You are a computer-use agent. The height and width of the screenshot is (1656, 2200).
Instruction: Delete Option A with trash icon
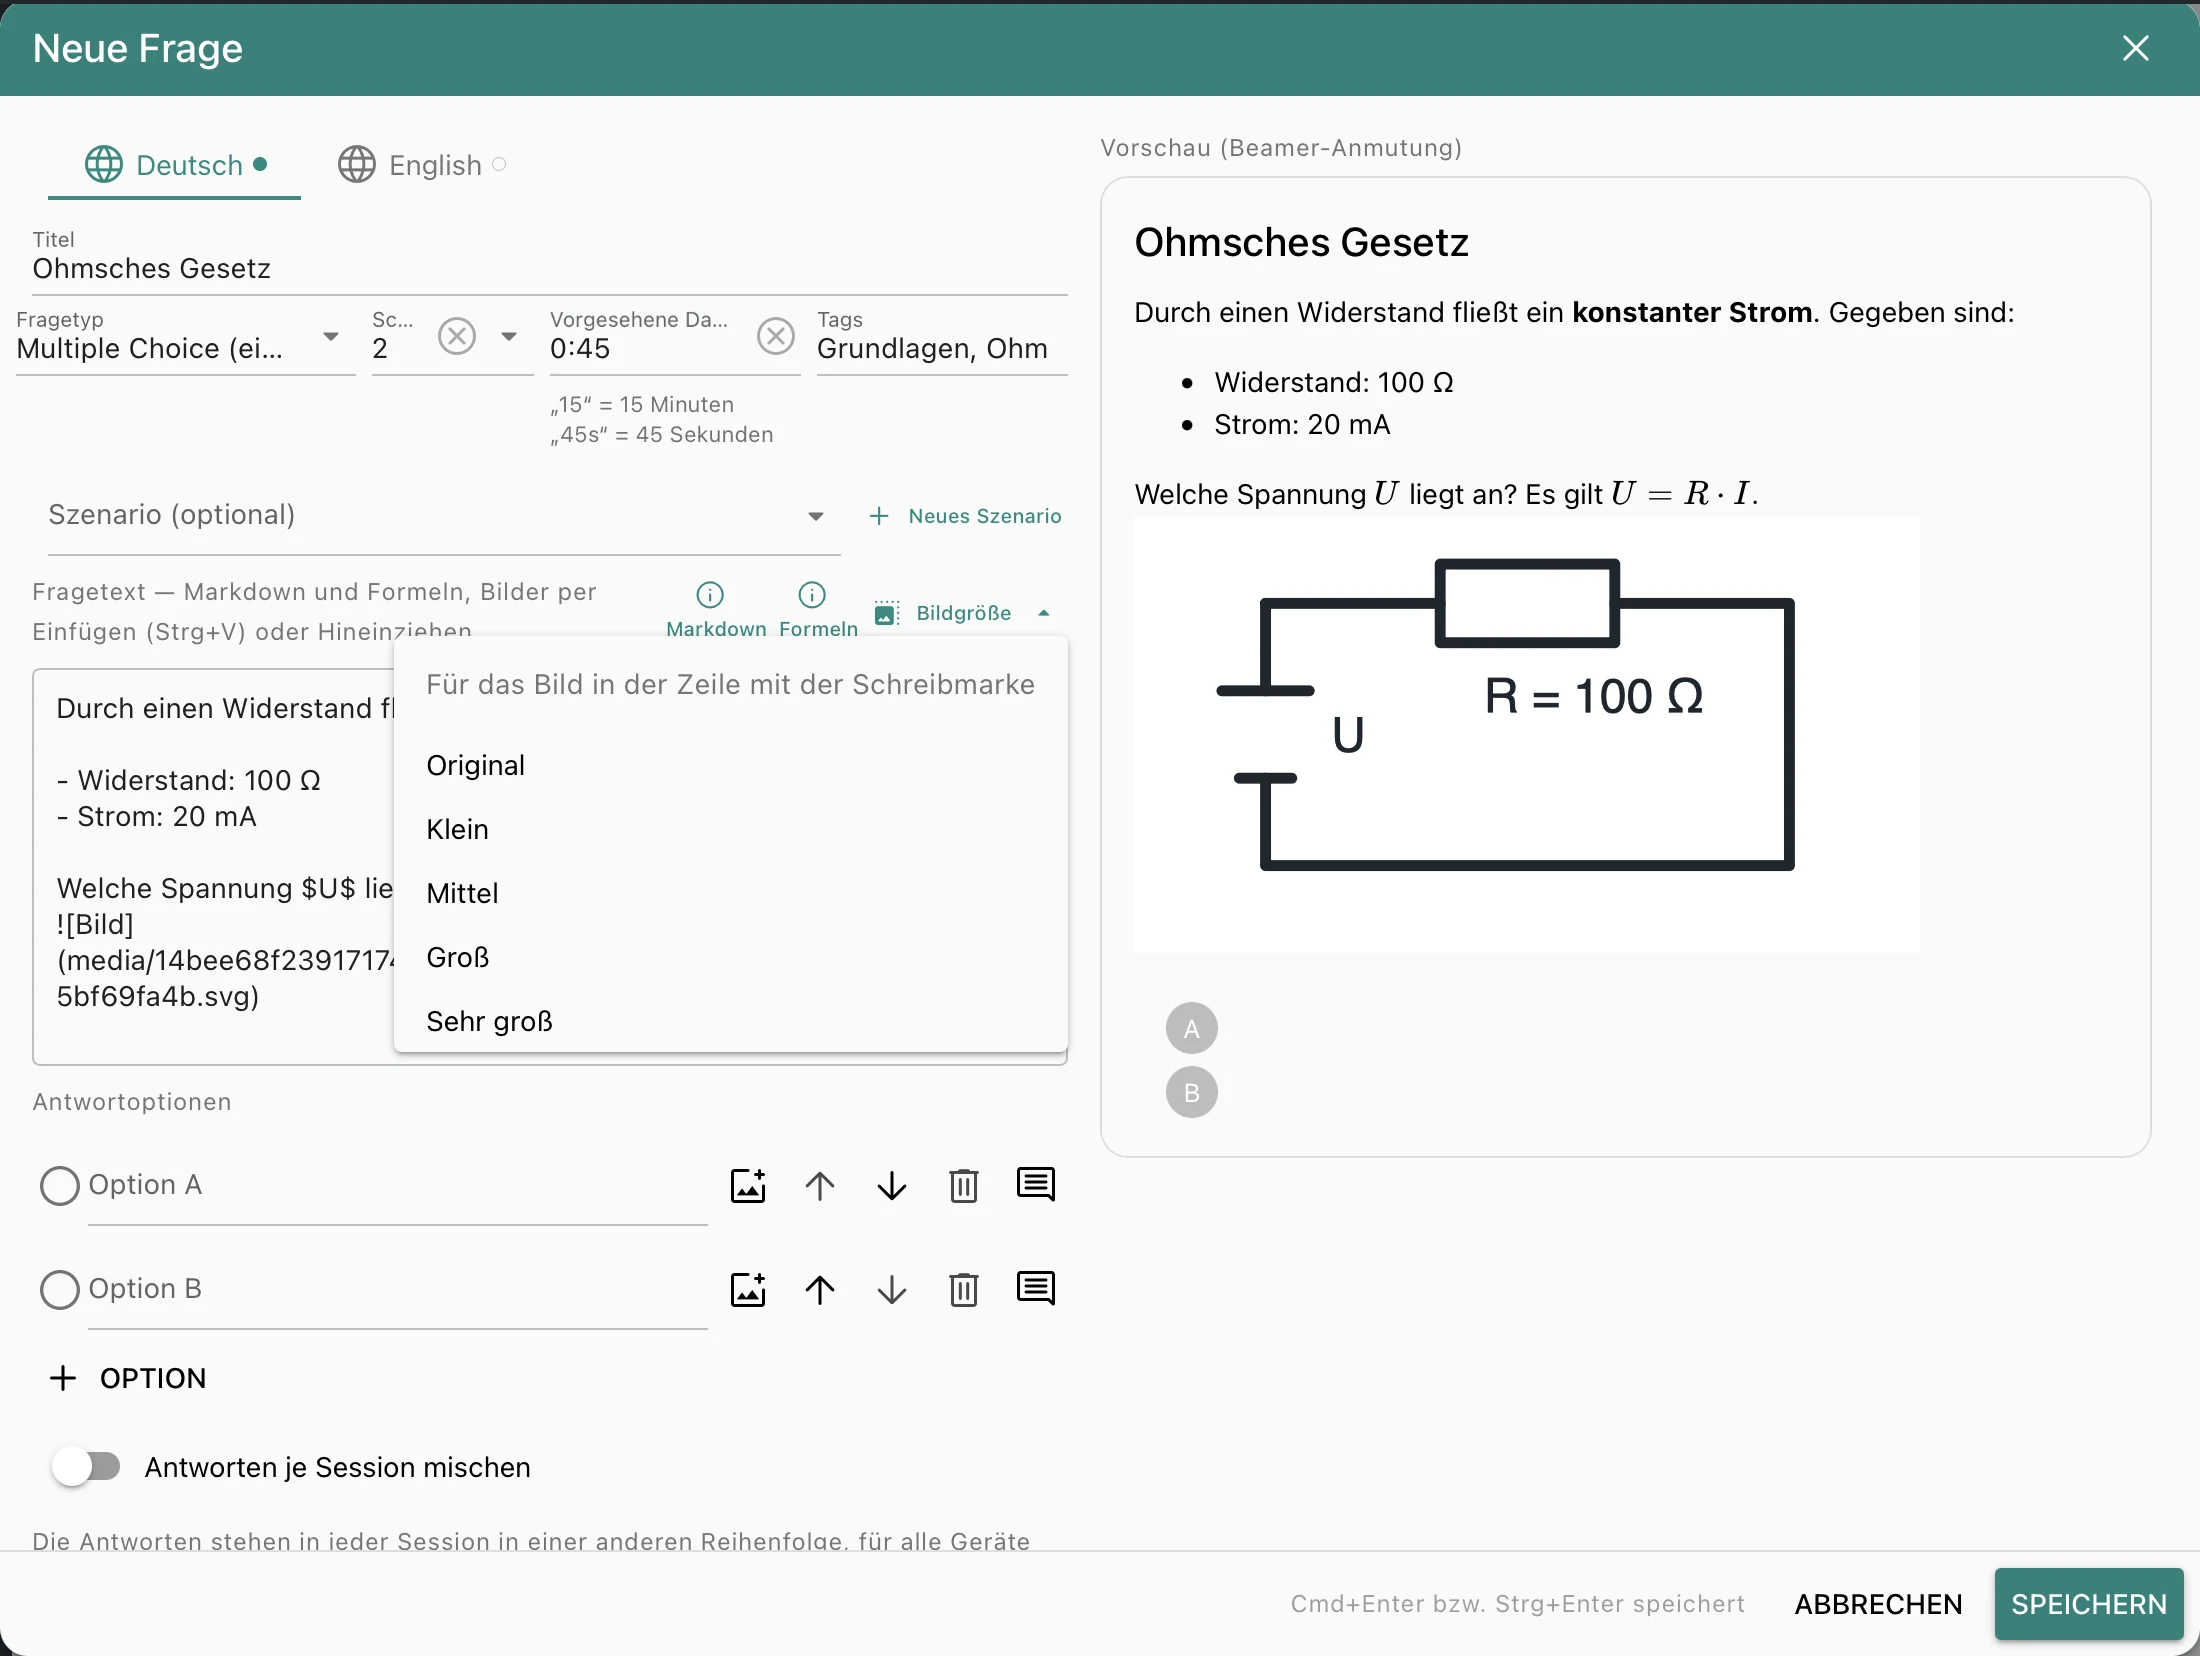coord(964,1185)
